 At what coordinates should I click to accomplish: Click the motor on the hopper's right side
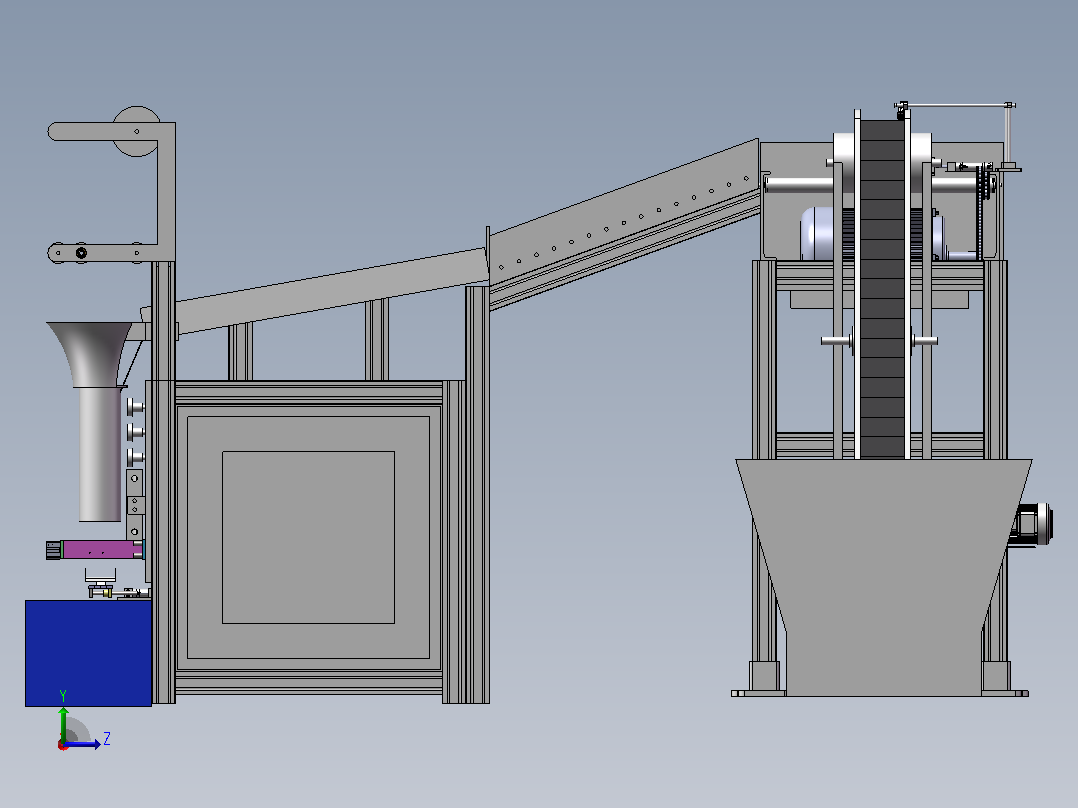[1032, 525]
